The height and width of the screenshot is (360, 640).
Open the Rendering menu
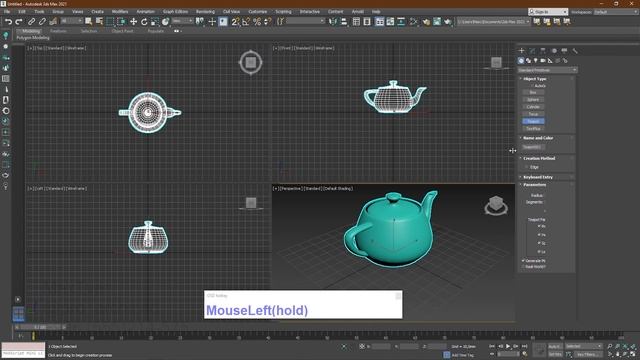205,12
